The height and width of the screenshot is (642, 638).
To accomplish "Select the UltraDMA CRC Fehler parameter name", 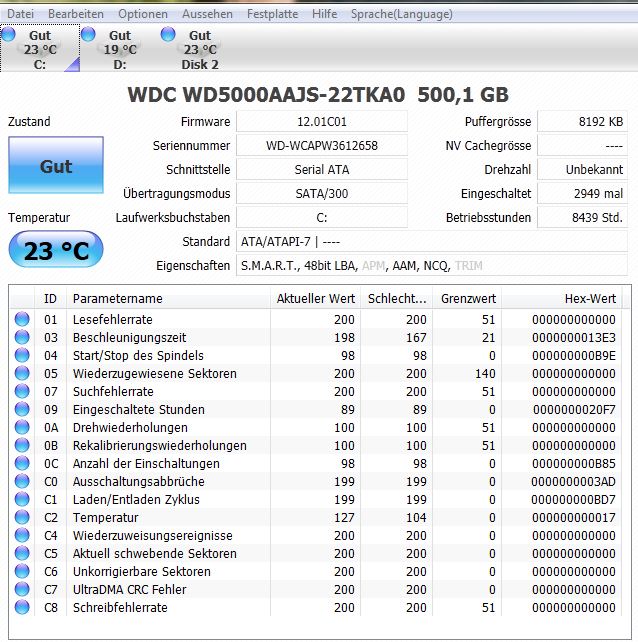I will (129, 590).
